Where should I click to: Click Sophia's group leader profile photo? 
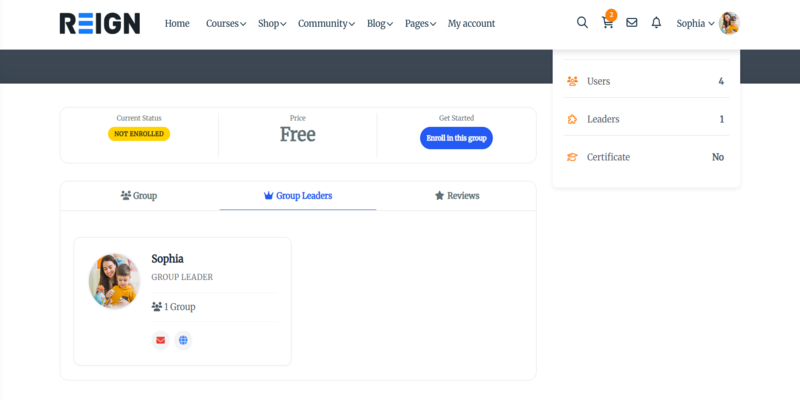(114, 281)
